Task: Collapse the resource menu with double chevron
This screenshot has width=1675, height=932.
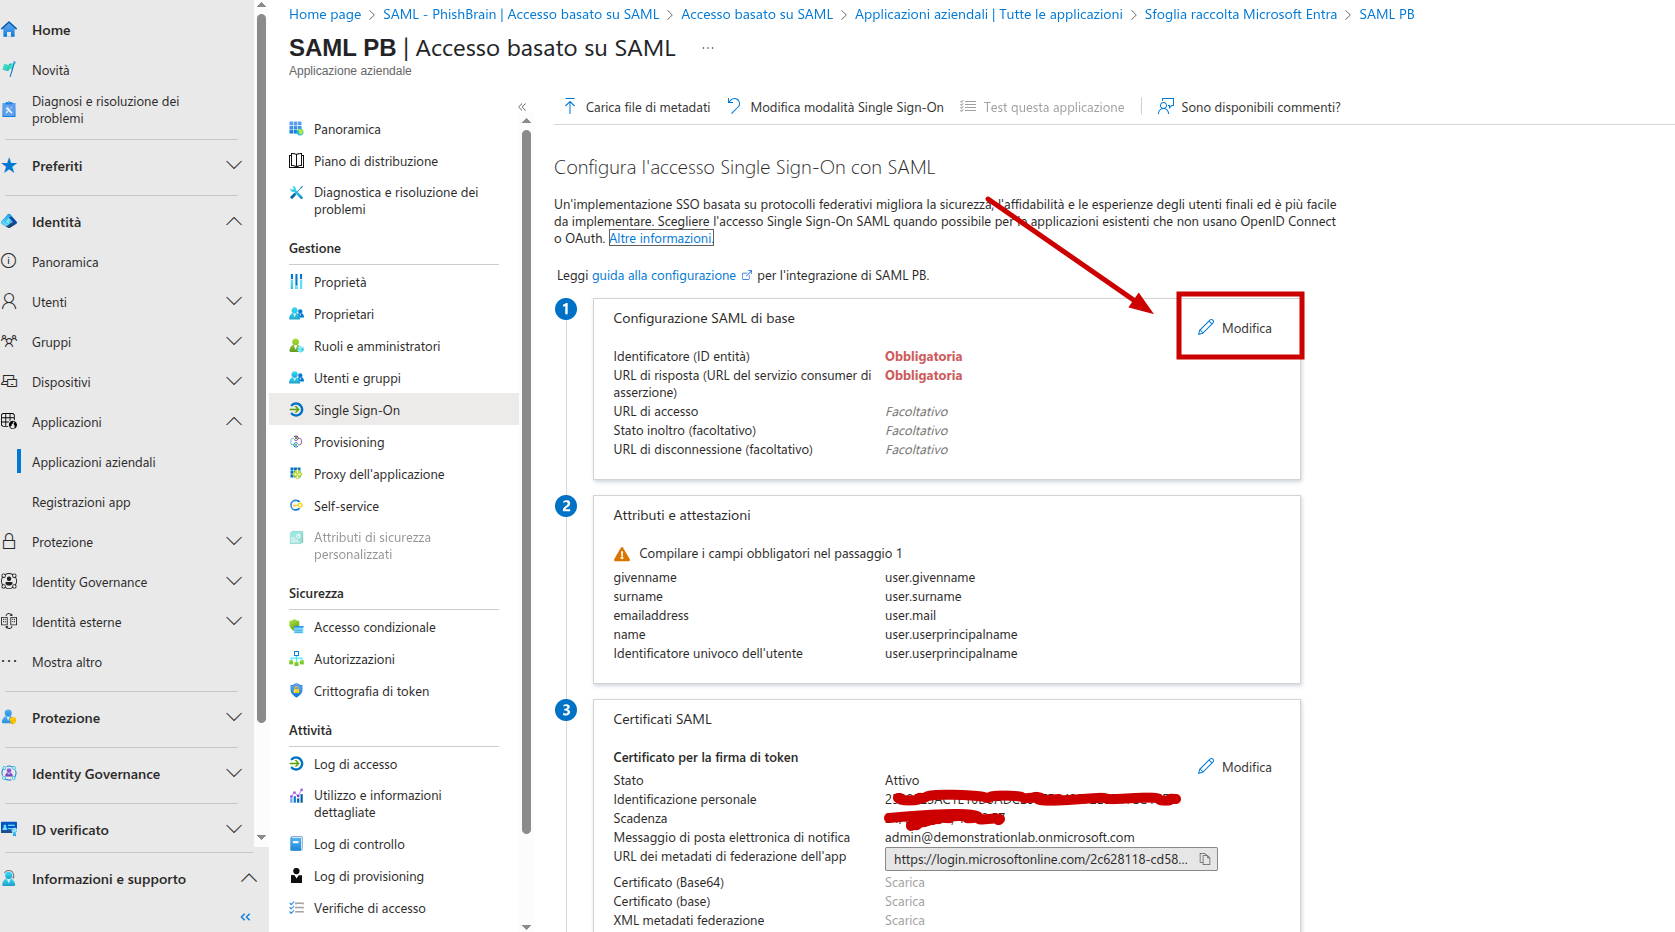Action: [x=522, y=107]
